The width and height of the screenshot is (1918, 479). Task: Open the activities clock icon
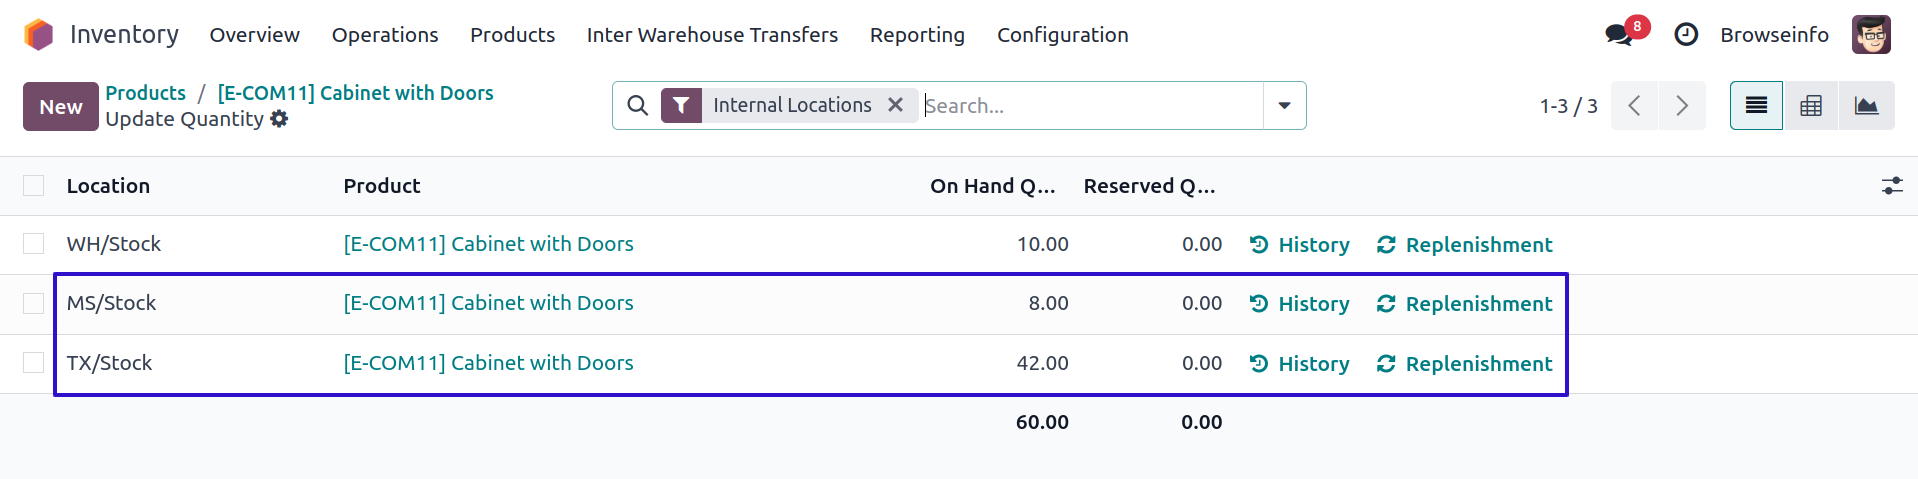[1686, 35]
